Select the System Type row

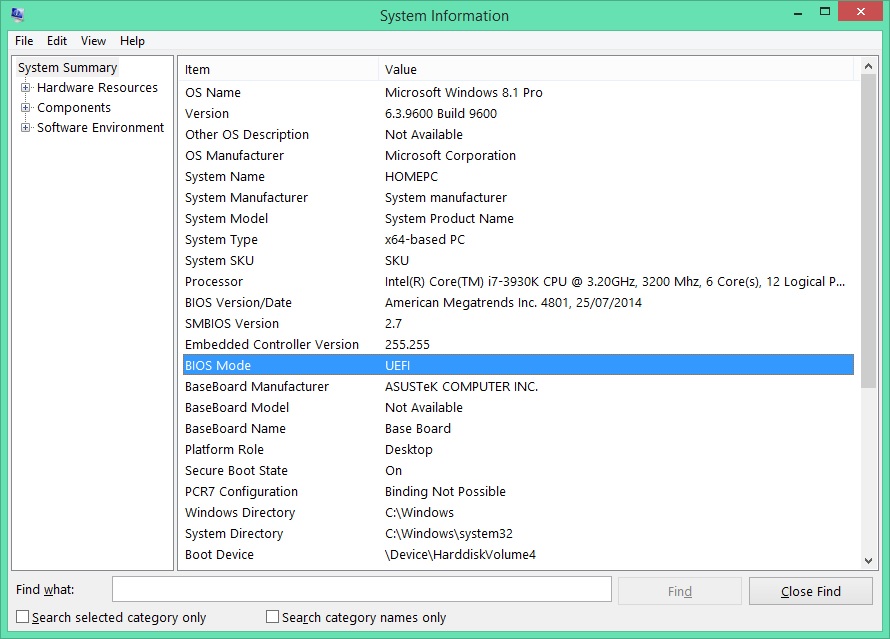(x=518, y=239)
